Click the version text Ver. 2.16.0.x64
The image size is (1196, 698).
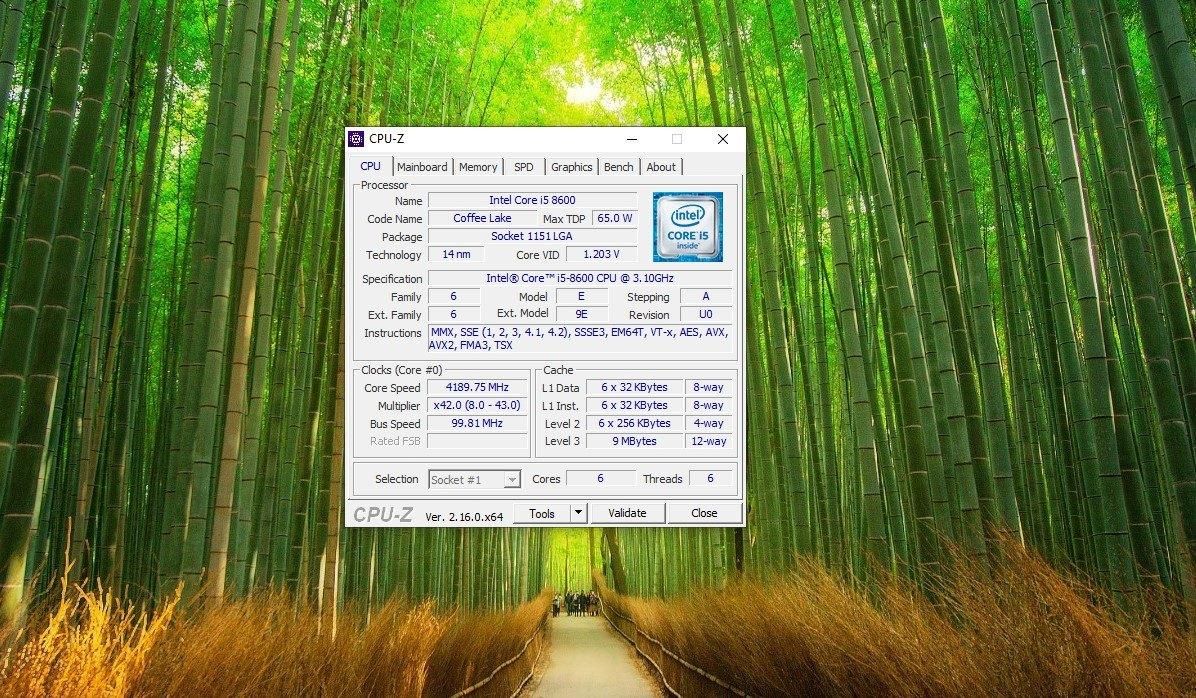(x=464, y=516)
